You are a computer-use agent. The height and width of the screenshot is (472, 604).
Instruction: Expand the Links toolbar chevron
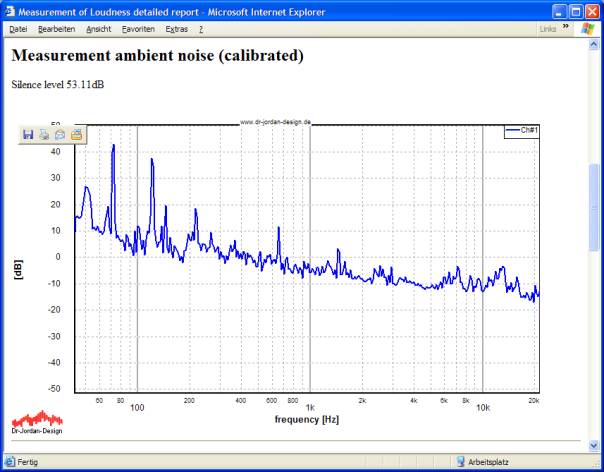point(566,29)
